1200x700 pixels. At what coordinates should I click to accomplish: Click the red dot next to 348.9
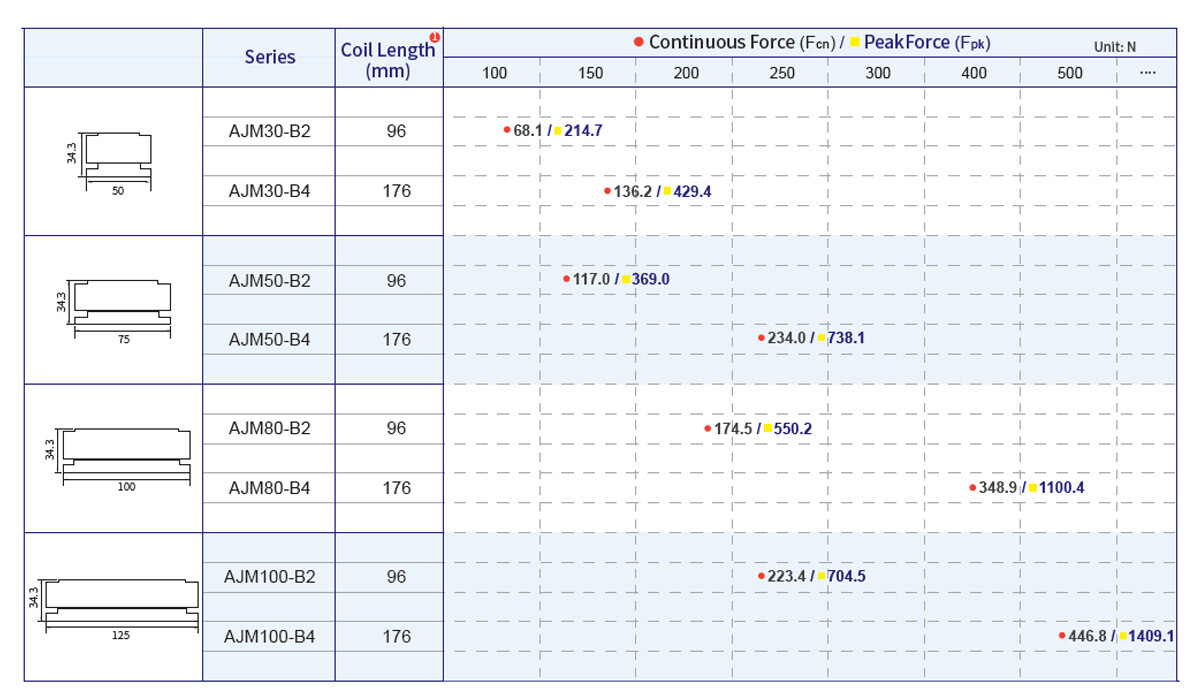pyautogui.click(x=972, y=488)
